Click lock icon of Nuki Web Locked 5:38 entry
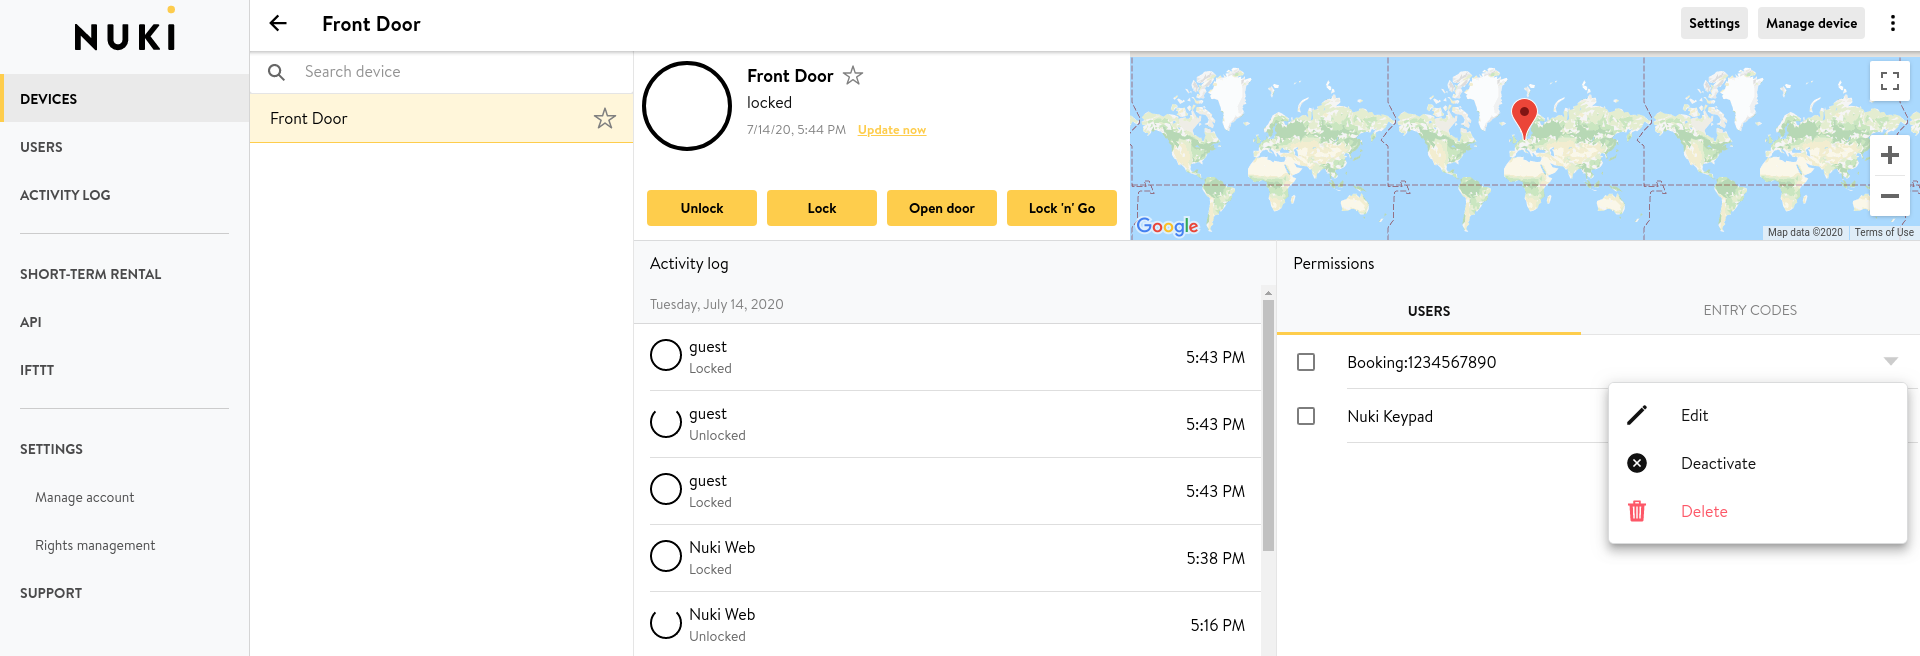Viewport: 1920px width, 656px height. click(x=666, y=556)
